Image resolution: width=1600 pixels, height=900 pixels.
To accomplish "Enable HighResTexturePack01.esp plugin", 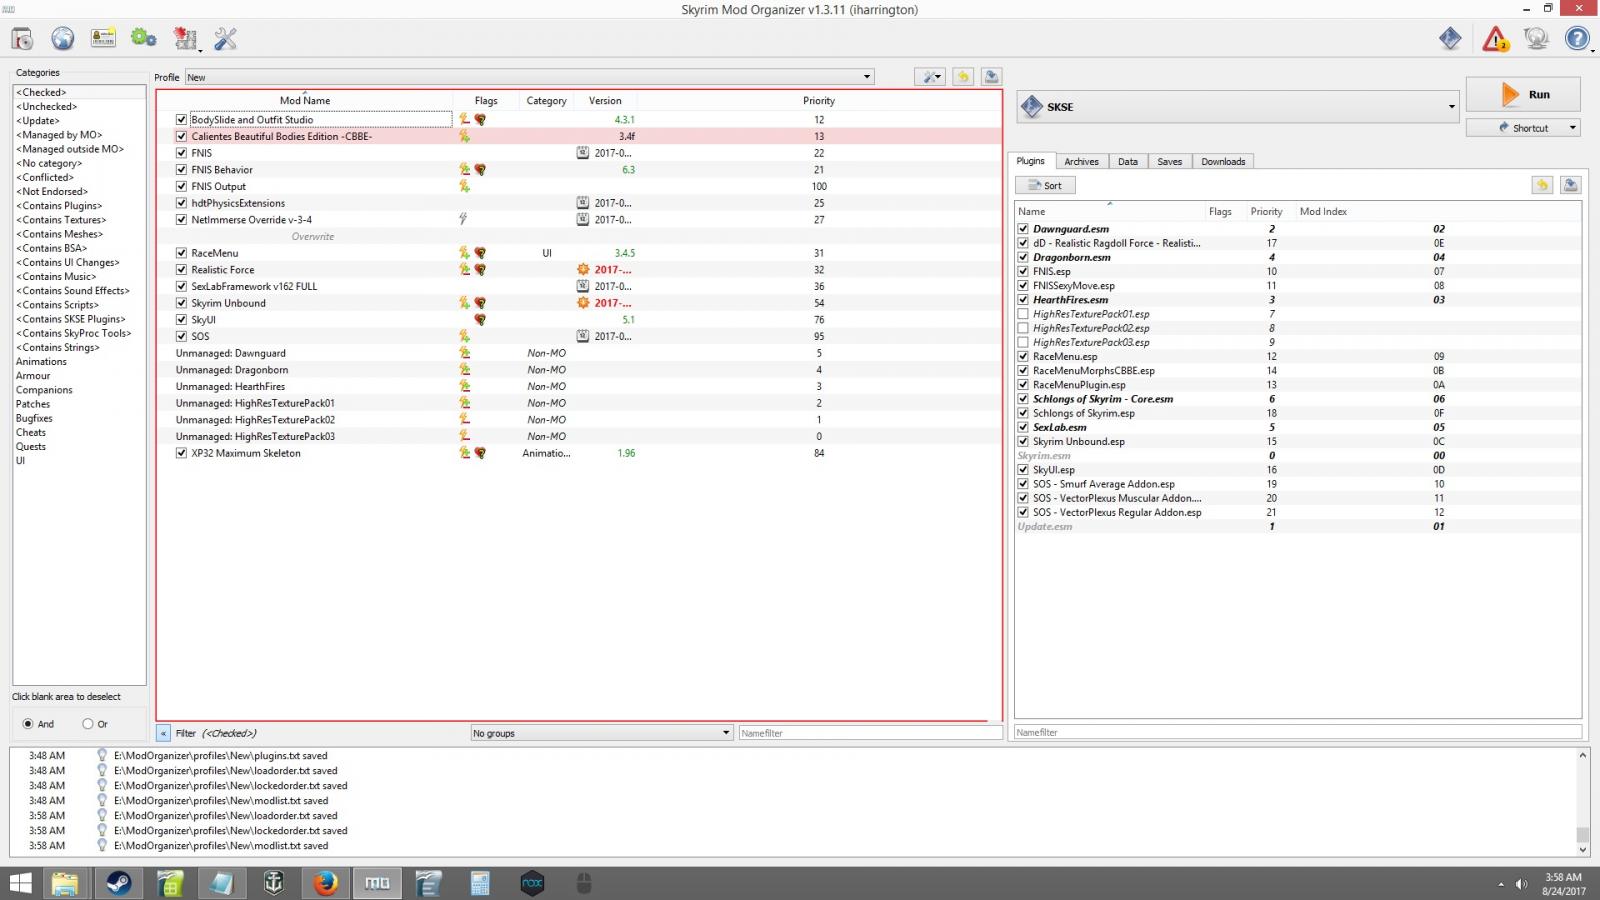I will click(1023, 314).
